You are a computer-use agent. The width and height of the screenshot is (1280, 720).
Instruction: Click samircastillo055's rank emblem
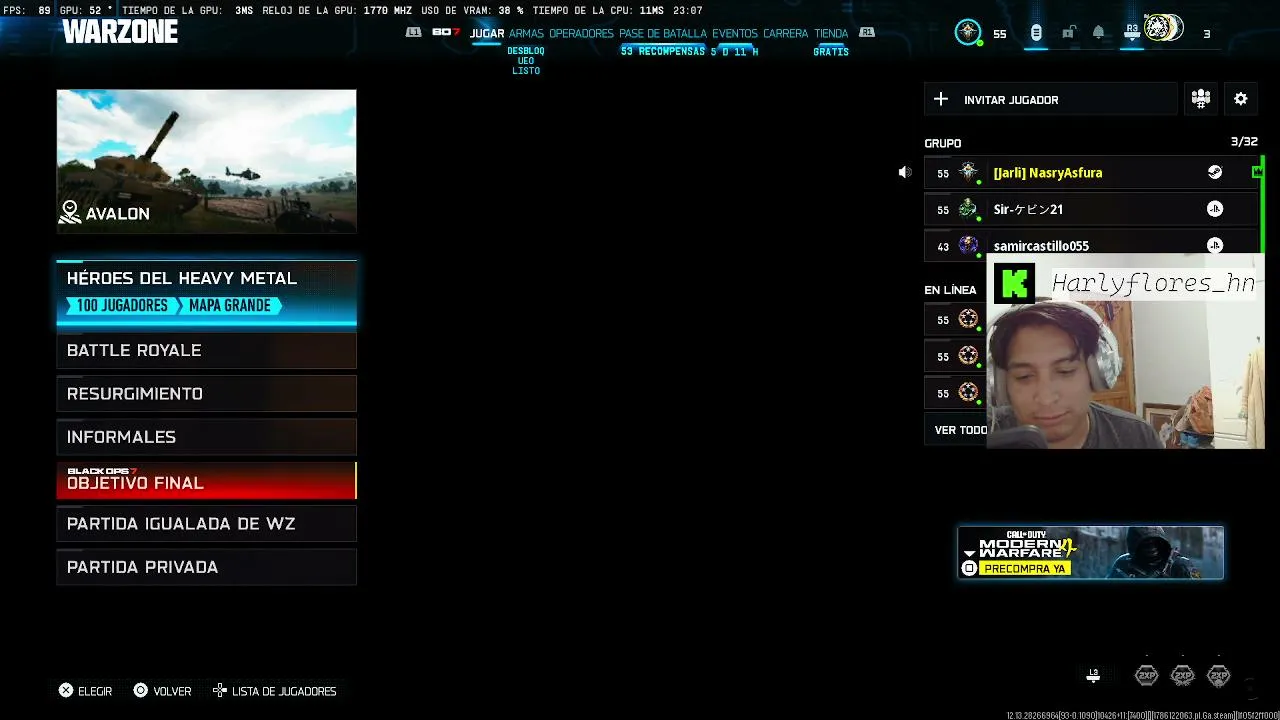pos(968,245)
